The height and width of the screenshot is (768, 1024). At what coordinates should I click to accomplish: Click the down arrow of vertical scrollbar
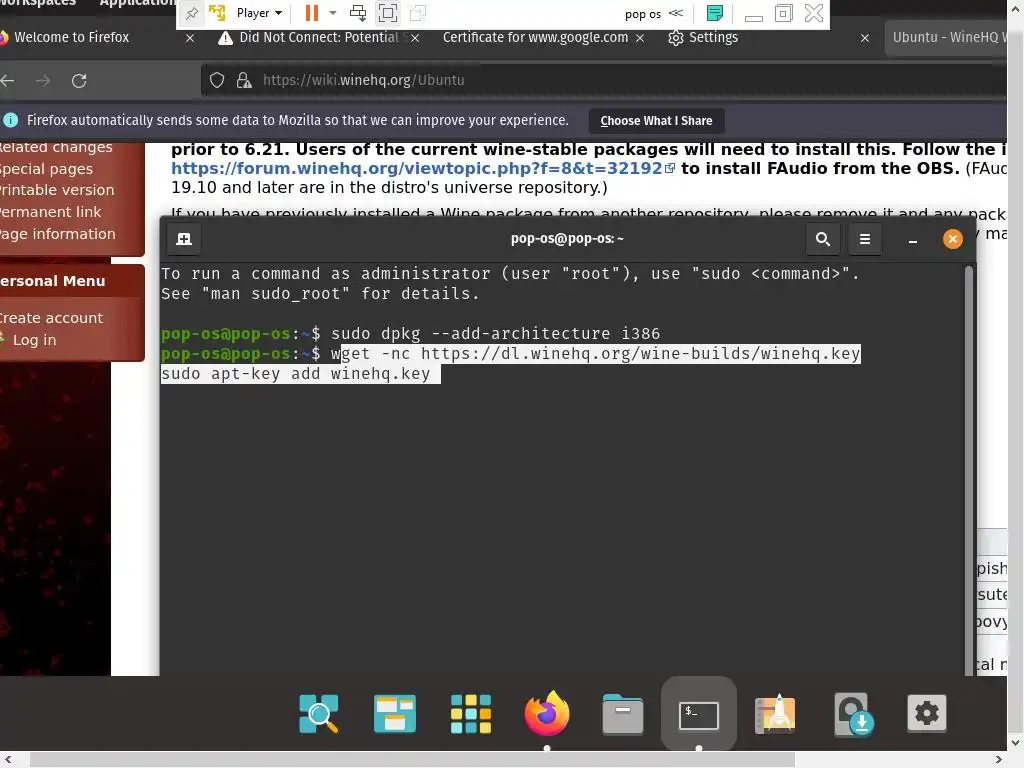pos(1016,743)
